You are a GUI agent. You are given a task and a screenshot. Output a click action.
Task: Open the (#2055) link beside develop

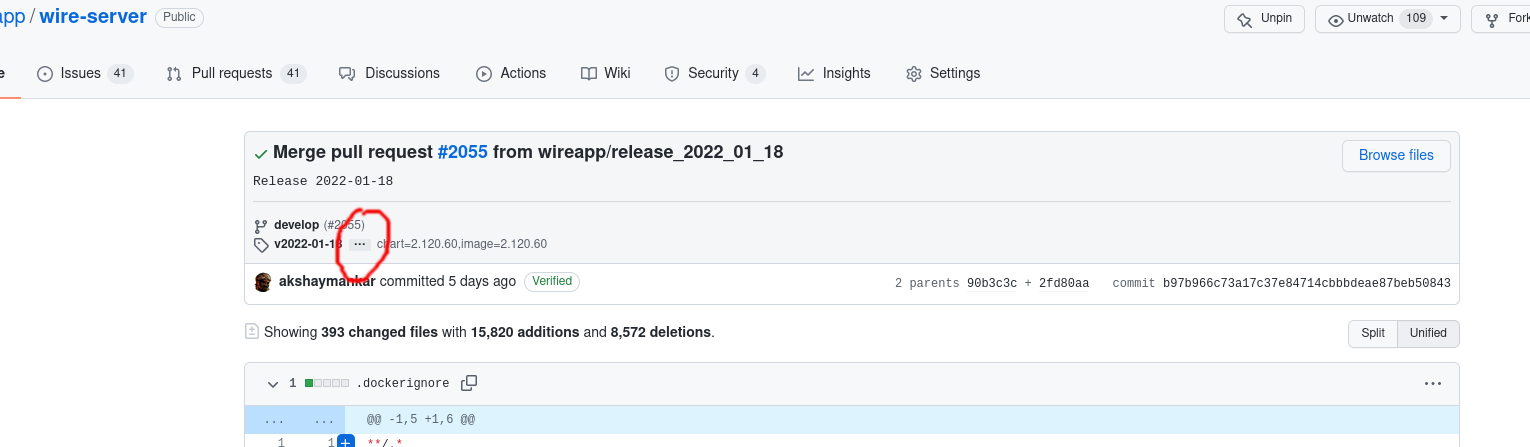click(x=344, y=225)
